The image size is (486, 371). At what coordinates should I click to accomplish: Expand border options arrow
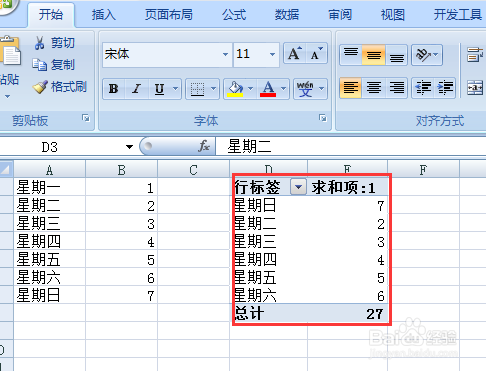pyautogui.click(x=213, y=89)
